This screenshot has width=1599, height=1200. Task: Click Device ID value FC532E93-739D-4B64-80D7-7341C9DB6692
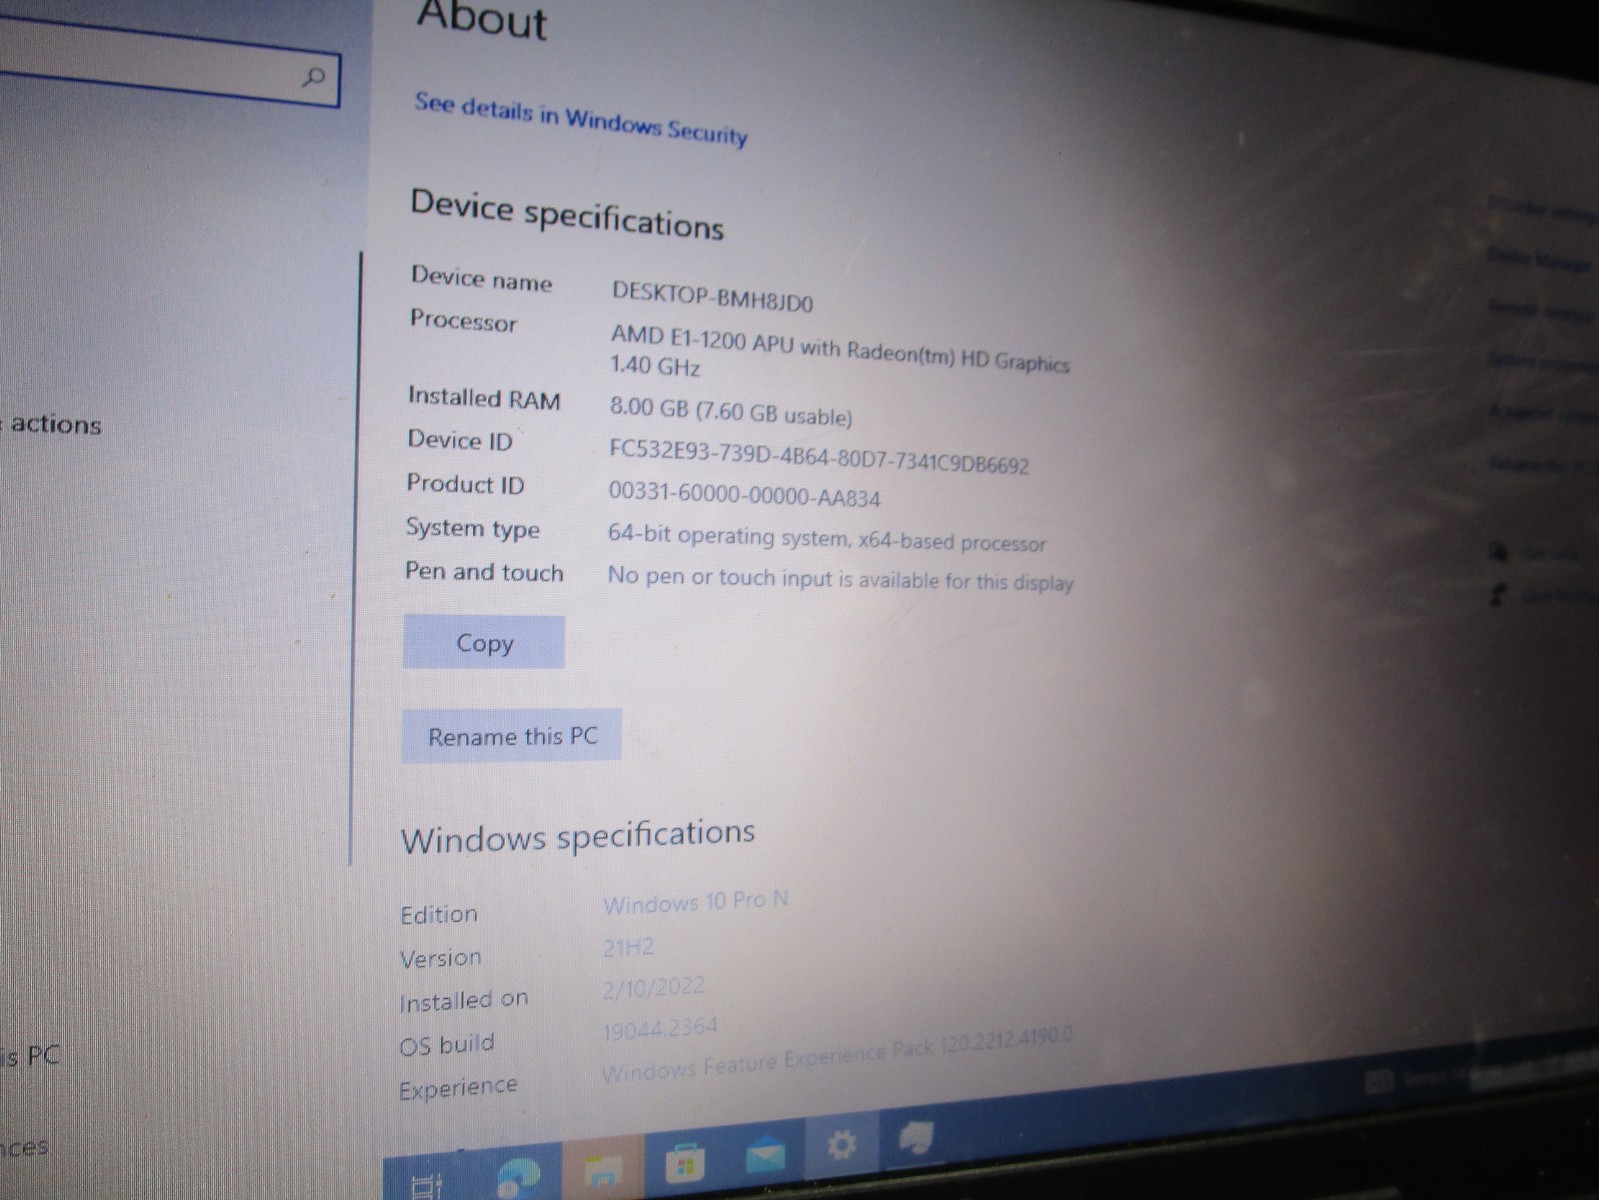(819, 458)
